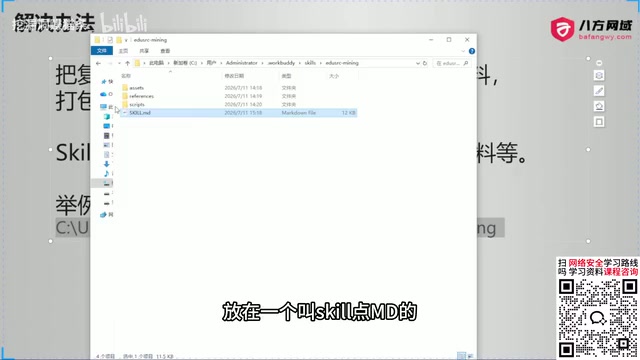Click the shape style button beside the slide
This screenshot has height=360, width=640.
(x=599, y=76)
